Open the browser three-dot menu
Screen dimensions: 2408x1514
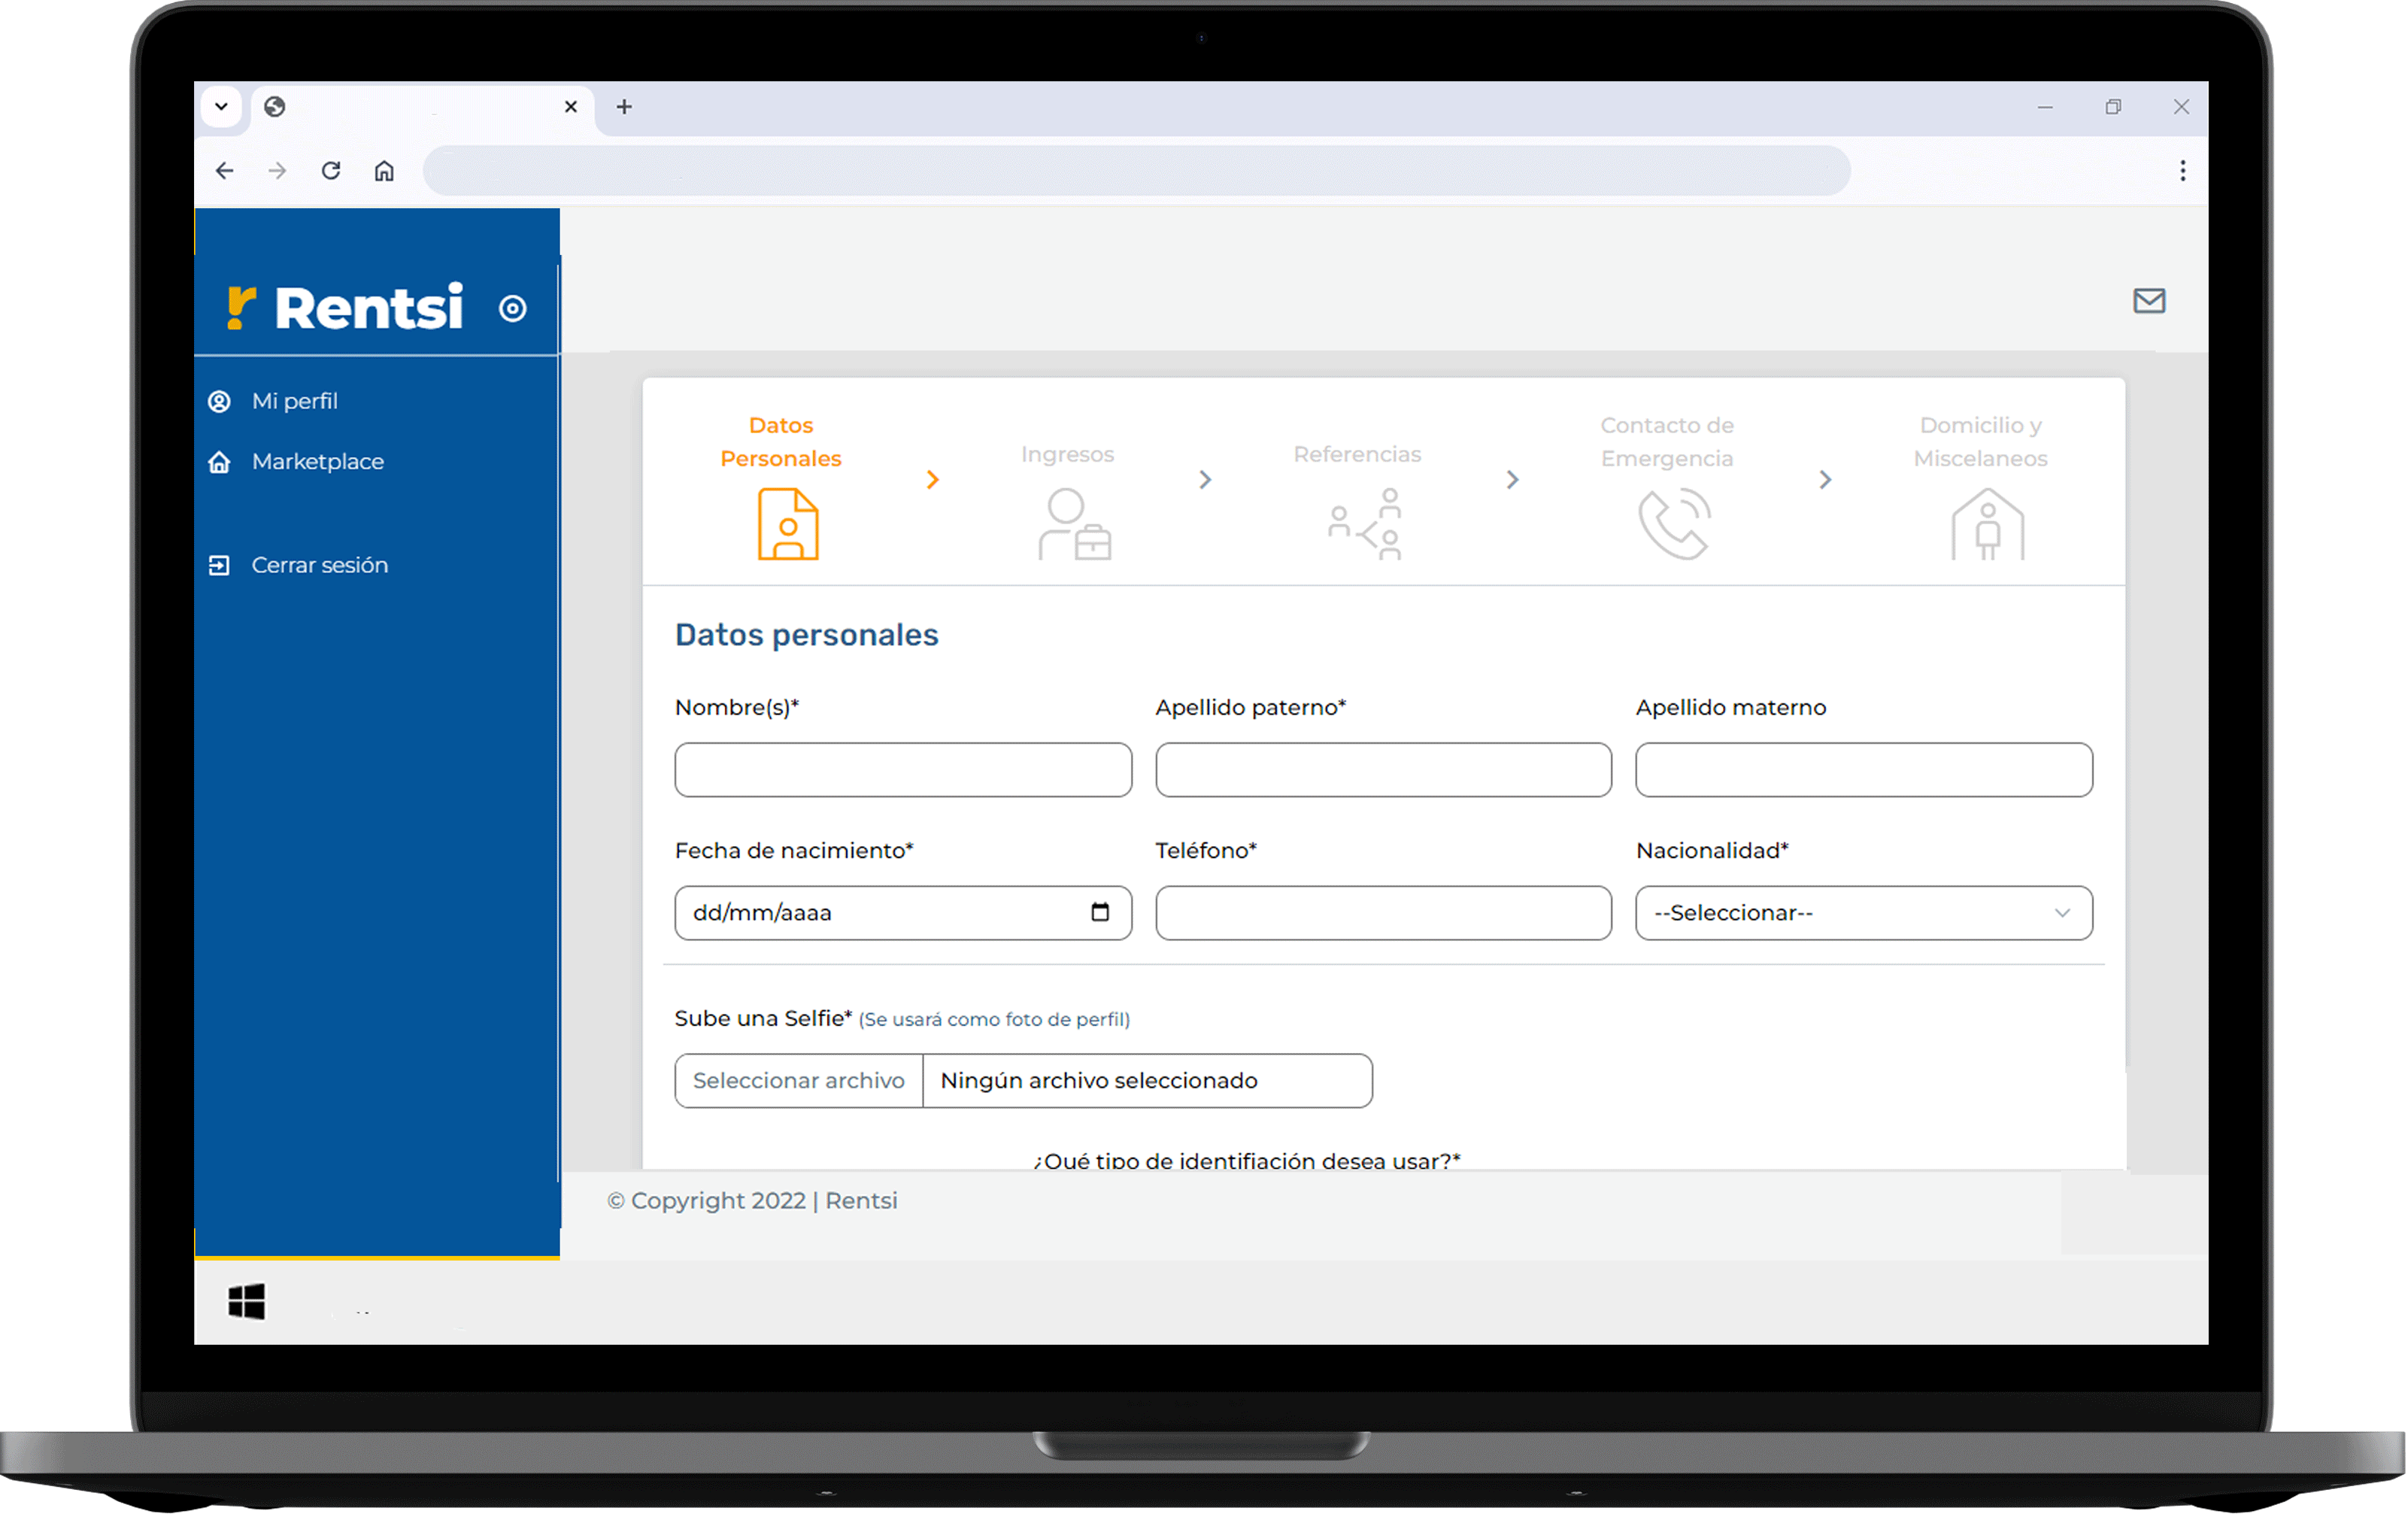(x=2183, y=171)
